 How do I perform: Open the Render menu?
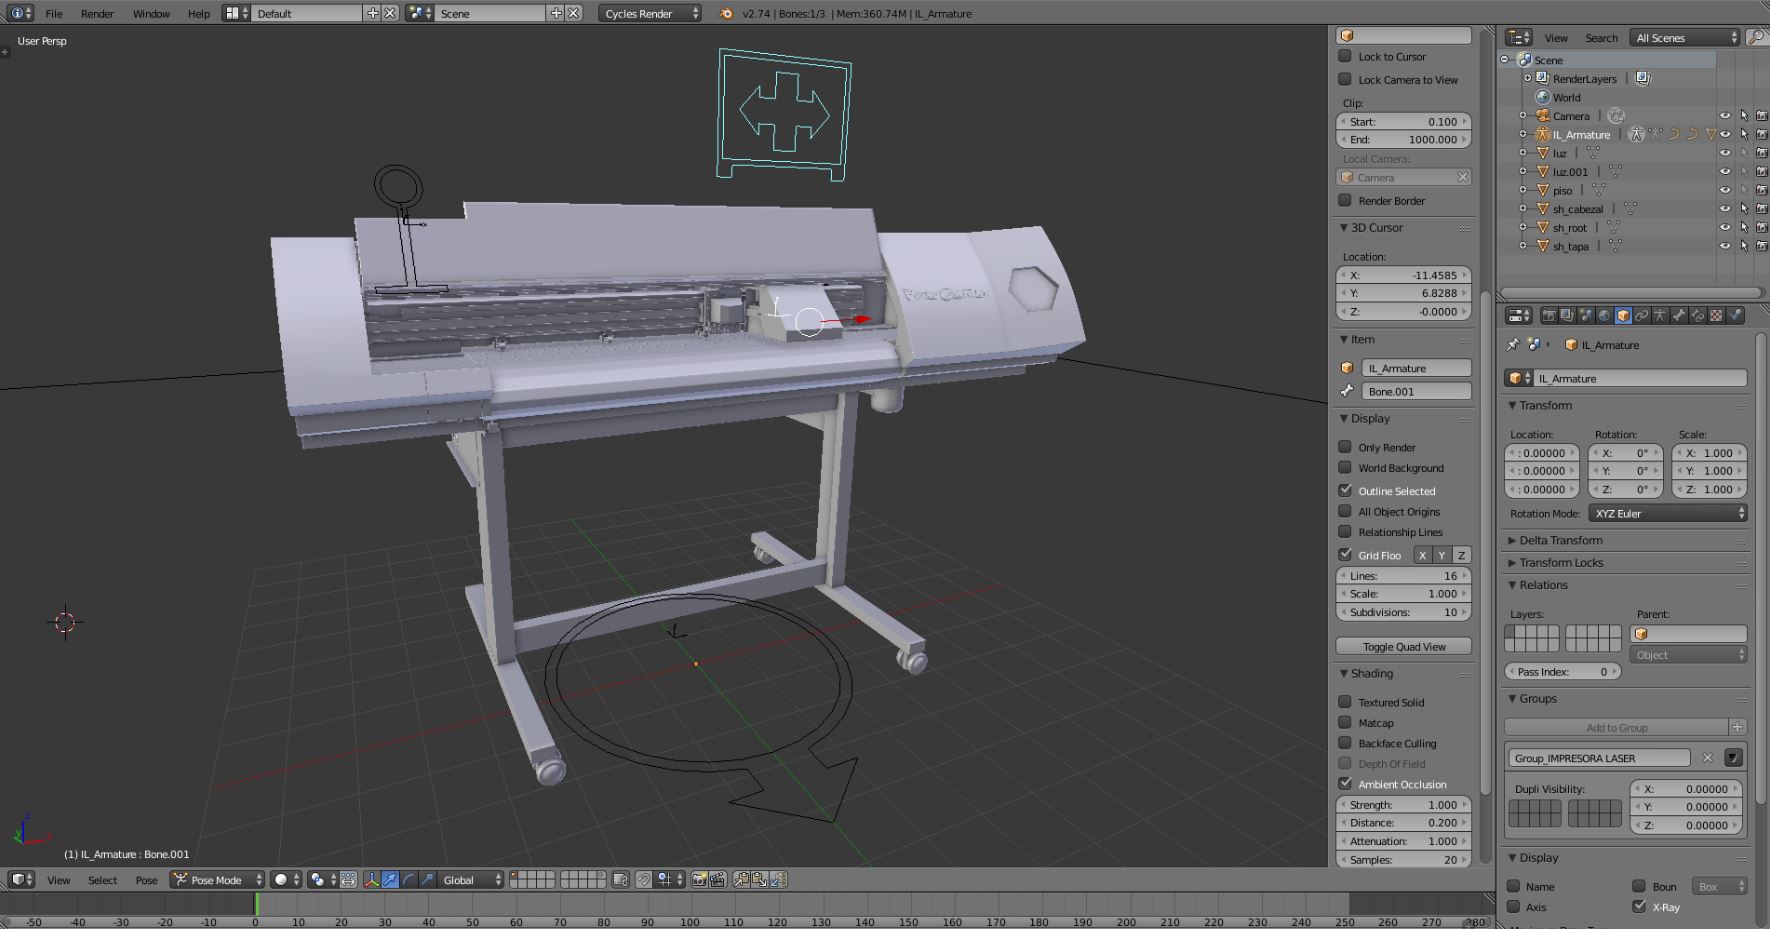(x=97, y=14)
